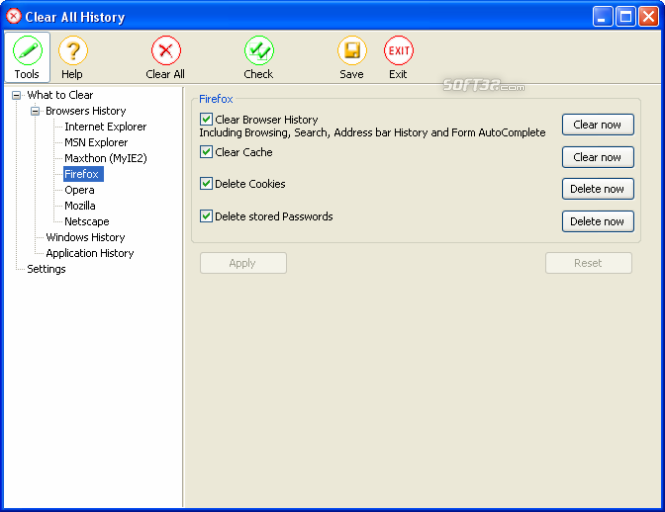The width and height of the screenshot is (665, 512).
Task: Click the Browsers History label
Action: pos(86,111)
